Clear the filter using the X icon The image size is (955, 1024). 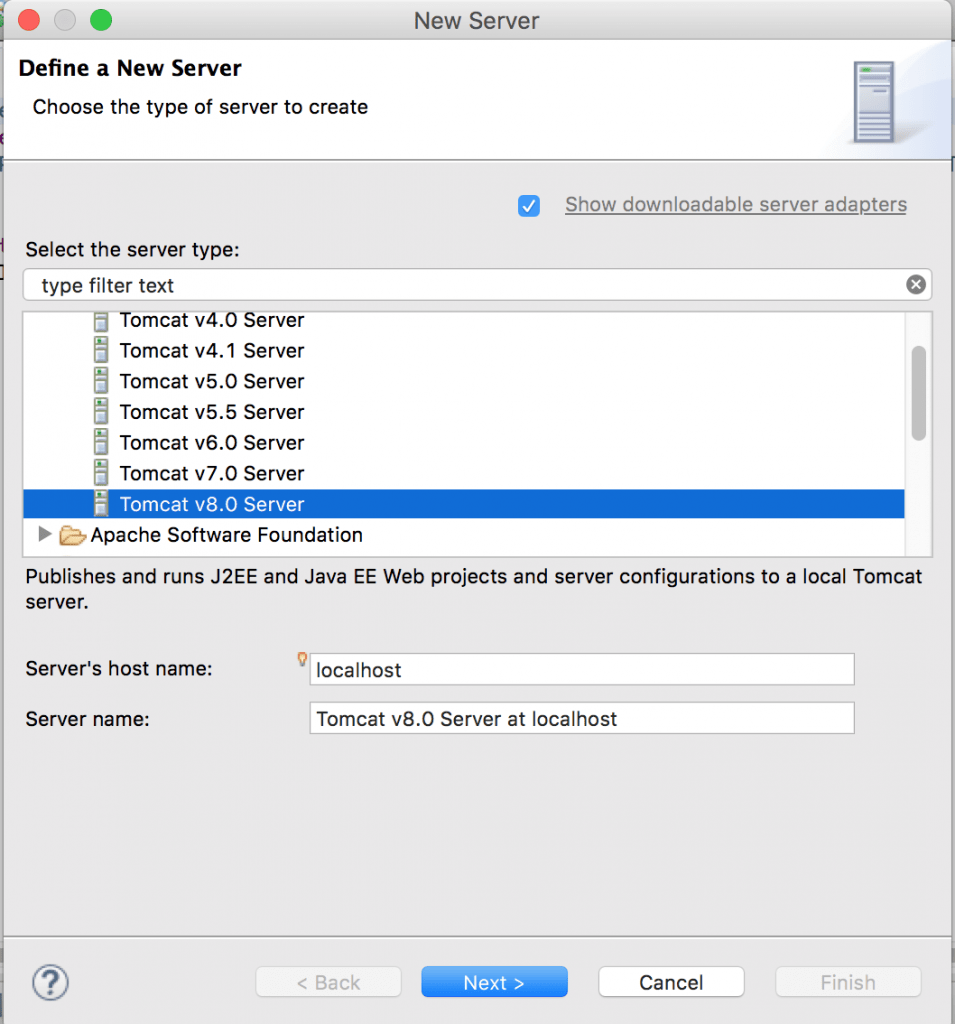tap(916, 284)
